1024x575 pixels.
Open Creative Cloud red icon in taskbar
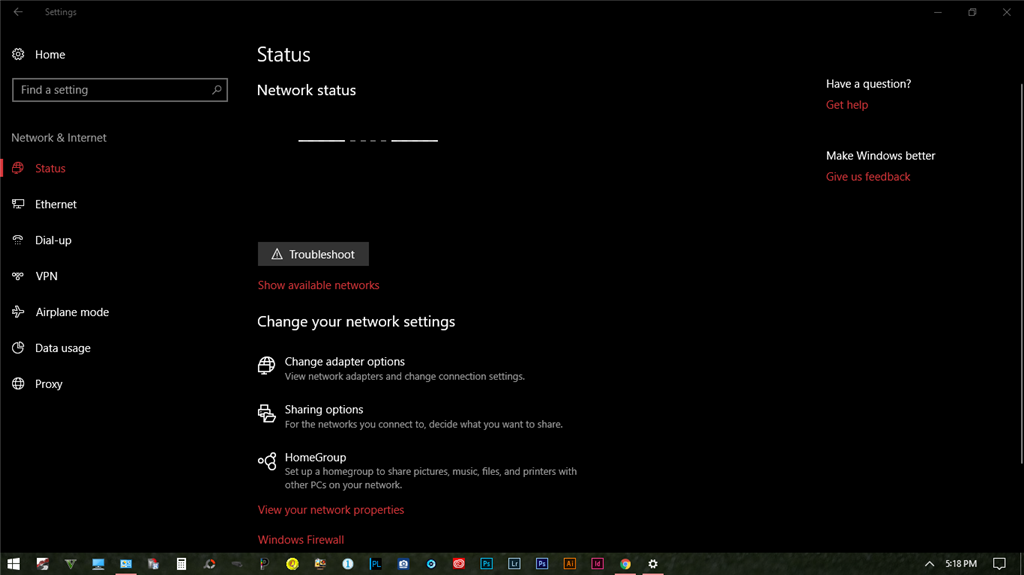458,563
